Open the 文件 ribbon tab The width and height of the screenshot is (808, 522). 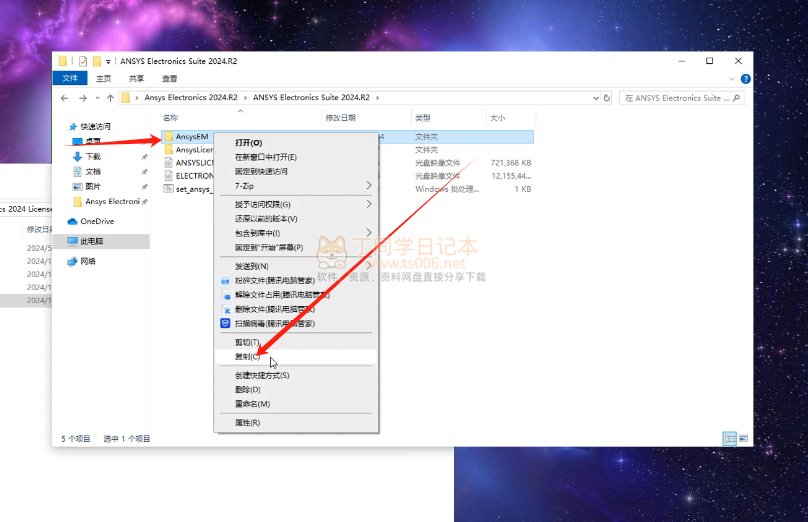point(70,78)
